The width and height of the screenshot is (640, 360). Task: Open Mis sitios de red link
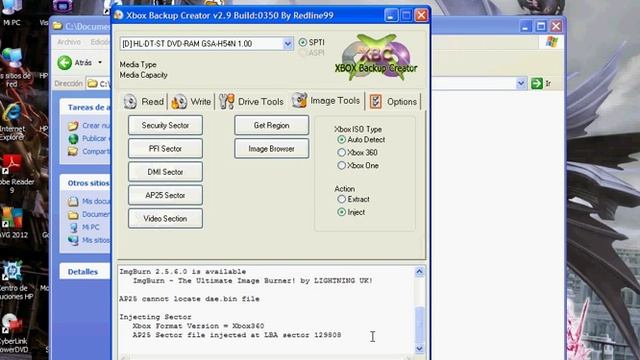pos(89,240)
